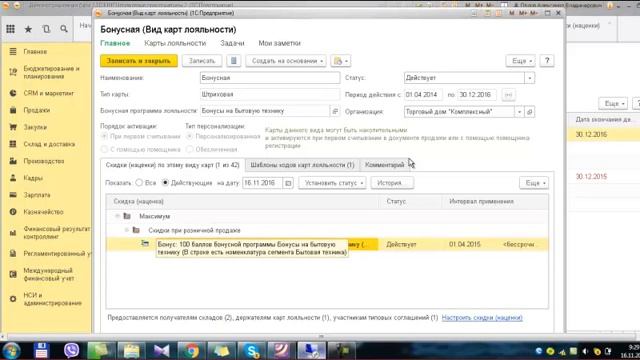The height and width of the screenshot is (360, 640).
Task: Switch to Карты лояльности navigation tab
Action: [x=175, y=43]
